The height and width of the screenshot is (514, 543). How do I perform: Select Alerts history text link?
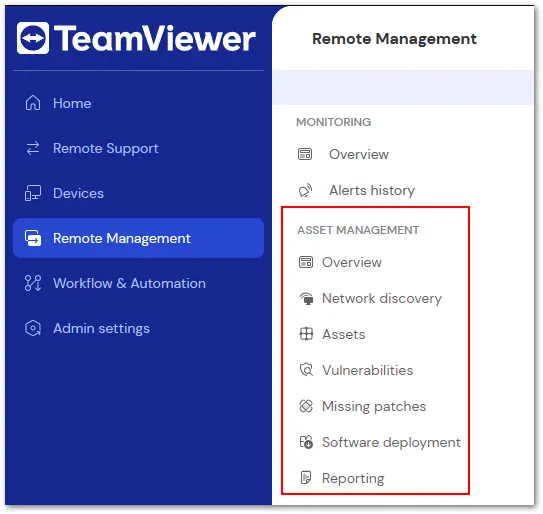click(372, 190)
